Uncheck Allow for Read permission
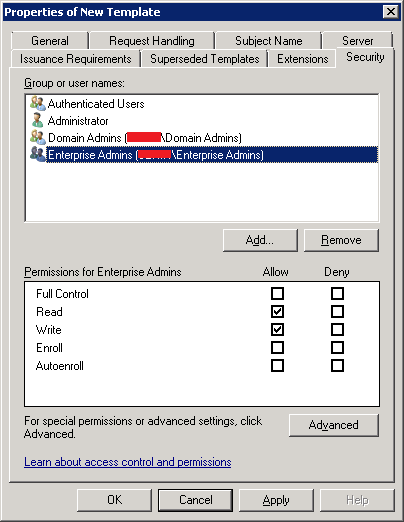Screen dimensions: 404x522 [277, 312]
